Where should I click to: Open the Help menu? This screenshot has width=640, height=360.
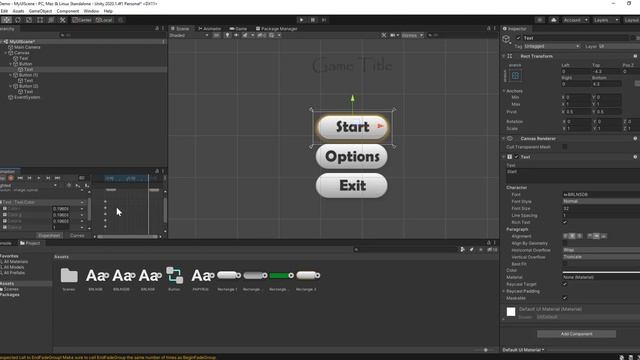(108, 11)
